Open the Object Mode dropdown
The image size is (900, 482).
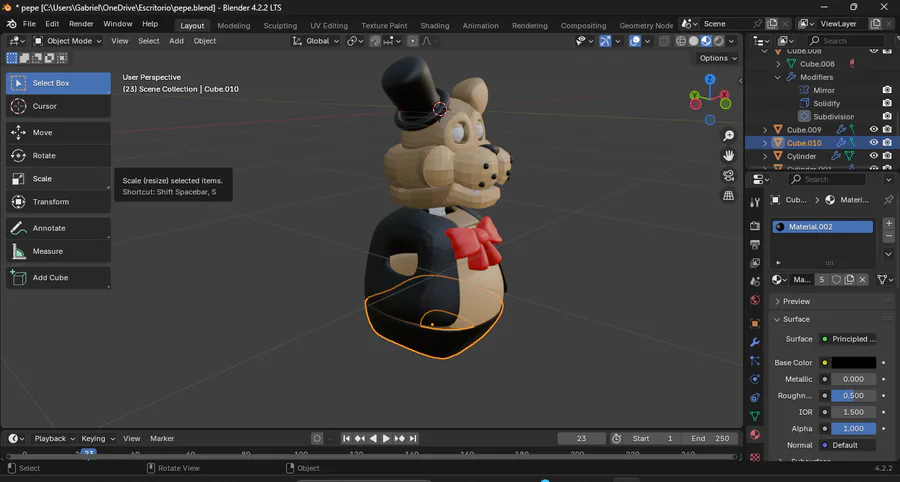[67, 41]
